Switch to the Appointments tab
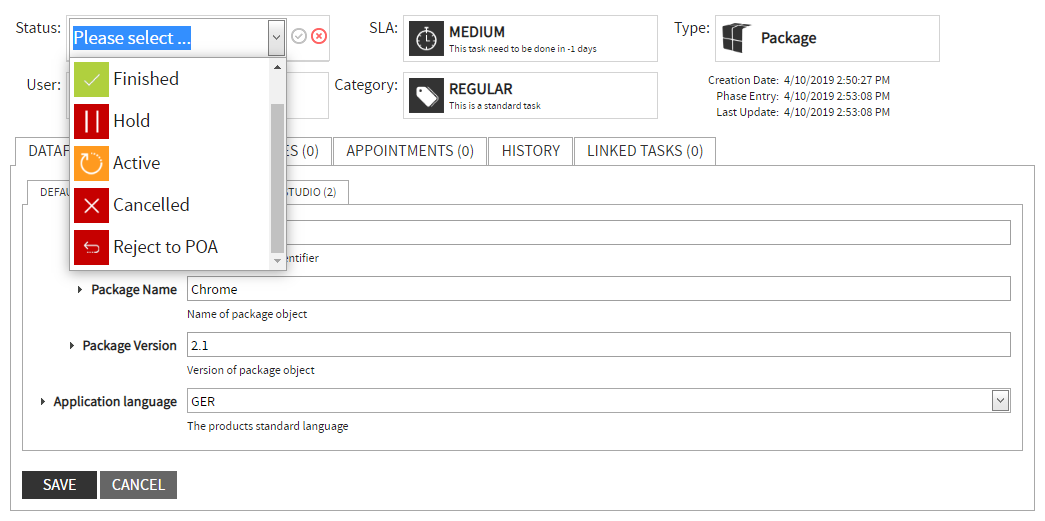This screenshot has width=1045, height=521. point(409,151)
